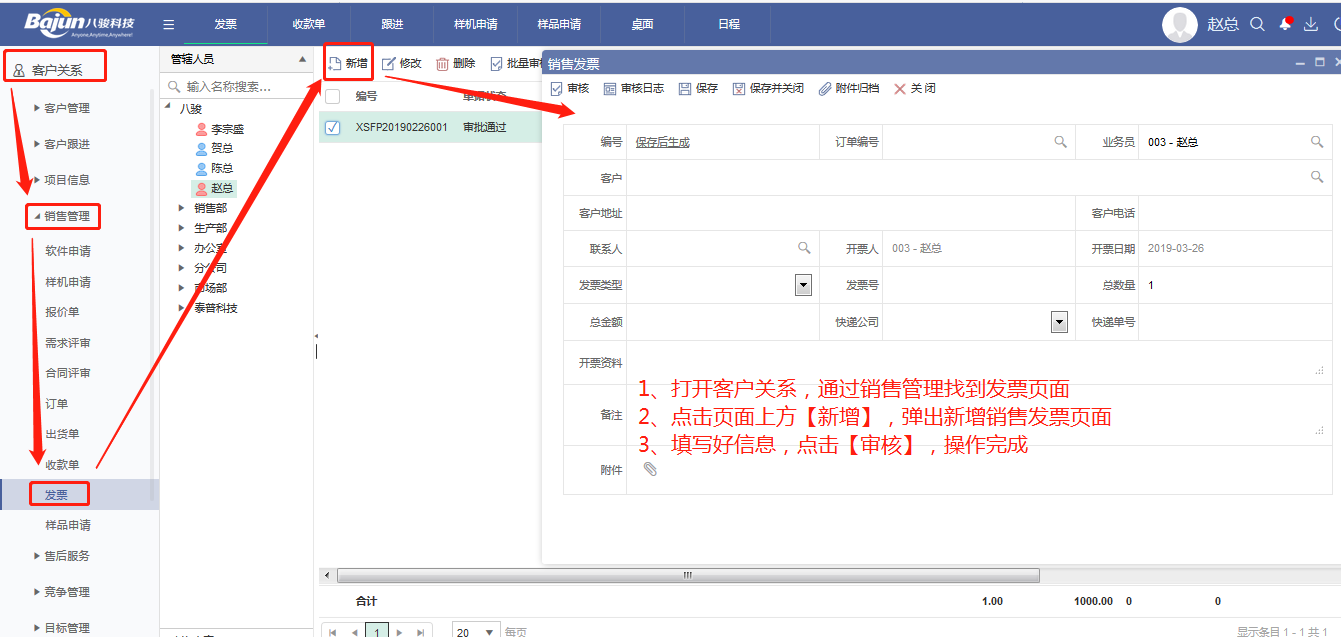
Task: Click search icon in 订单编号 field
Action: click(x=1060, y=142)
